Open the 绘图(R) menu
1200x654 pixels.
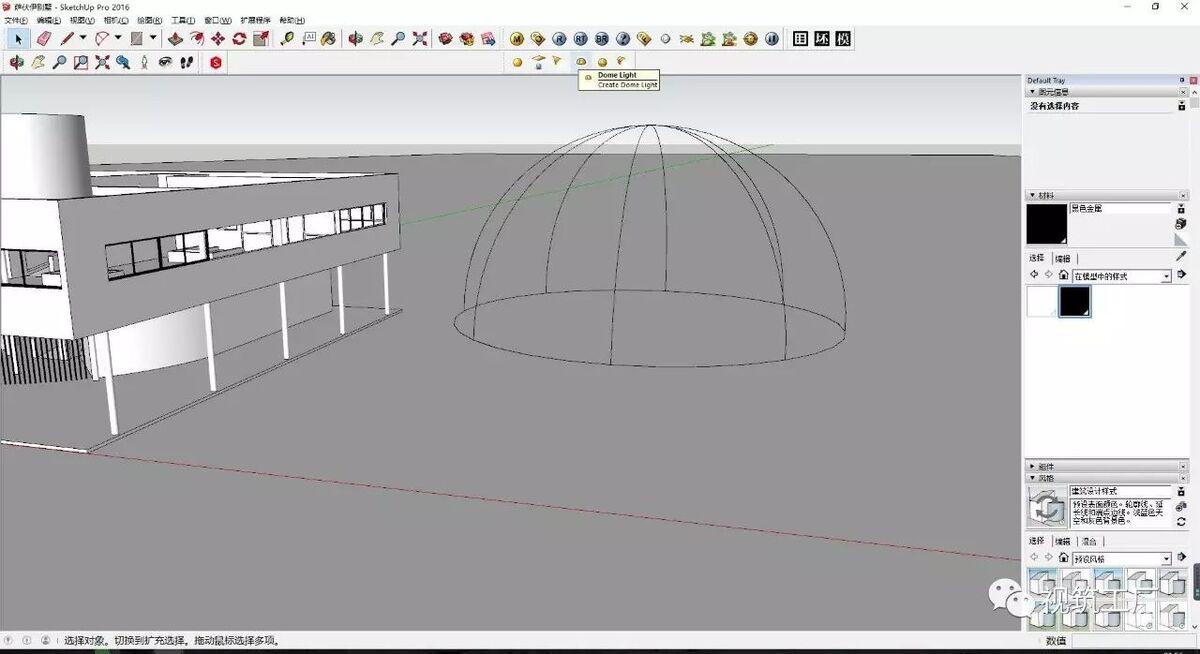pos(149,20)
